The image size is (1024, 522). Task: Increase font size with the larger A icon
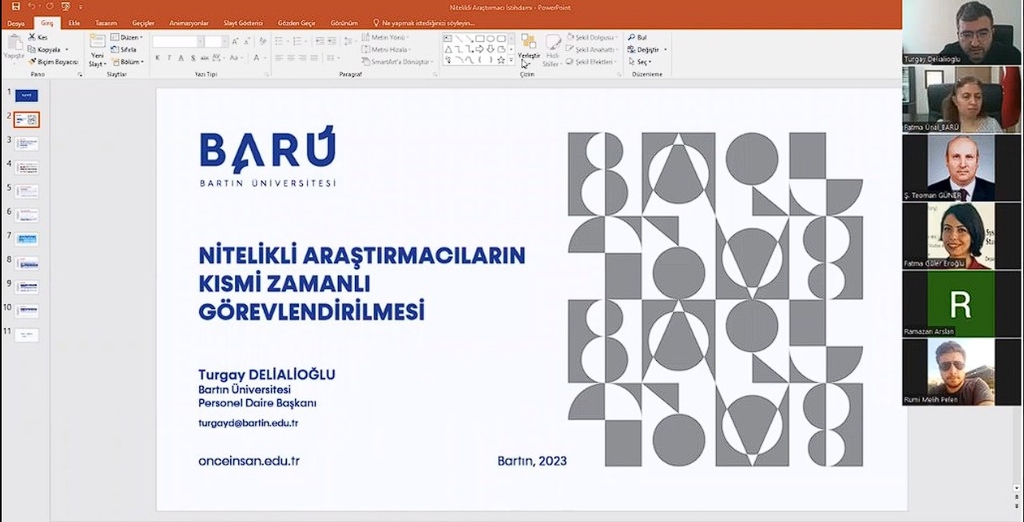coord(235,41)
